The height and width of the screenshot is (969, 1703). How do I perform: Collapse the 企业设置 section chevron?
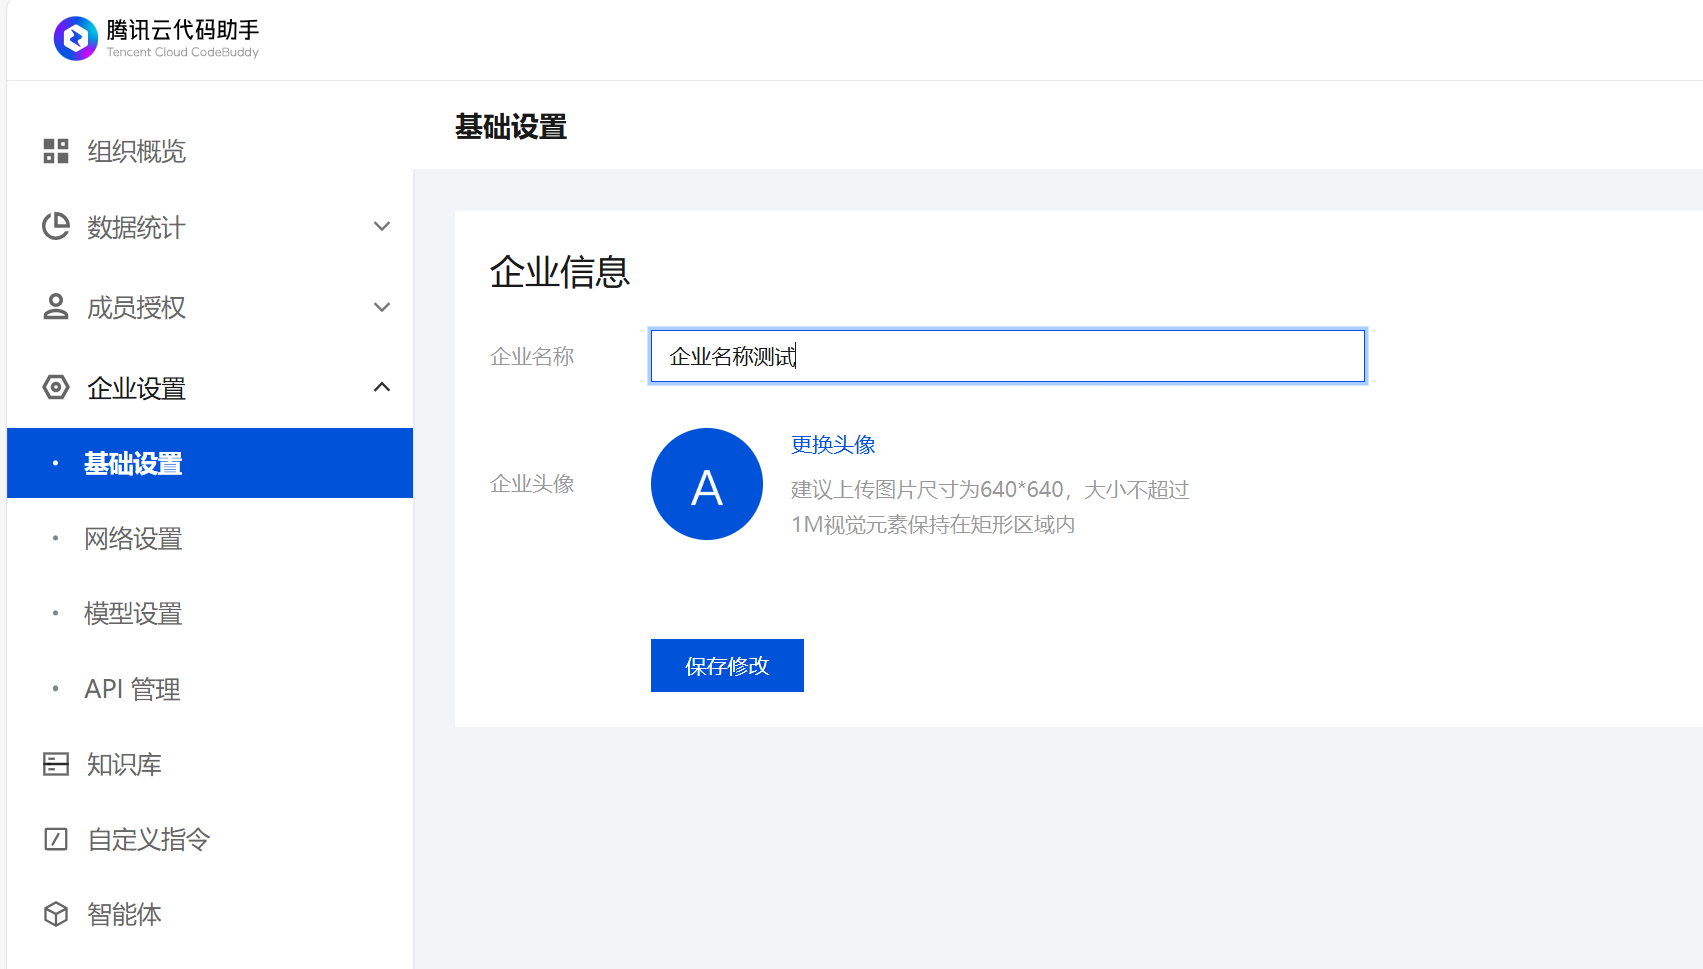click(381, 387)
